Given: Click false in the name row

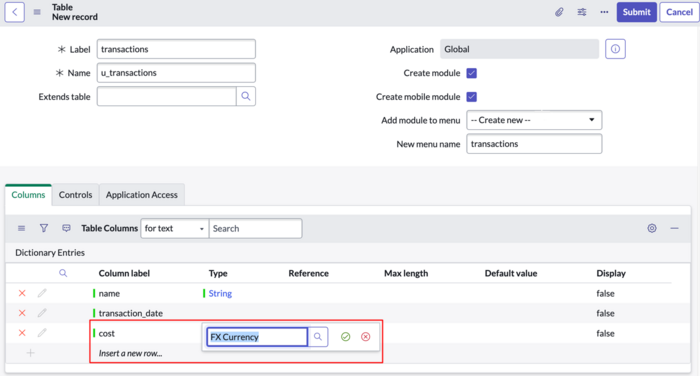Looking at the screenshot, I should [605, 293].
